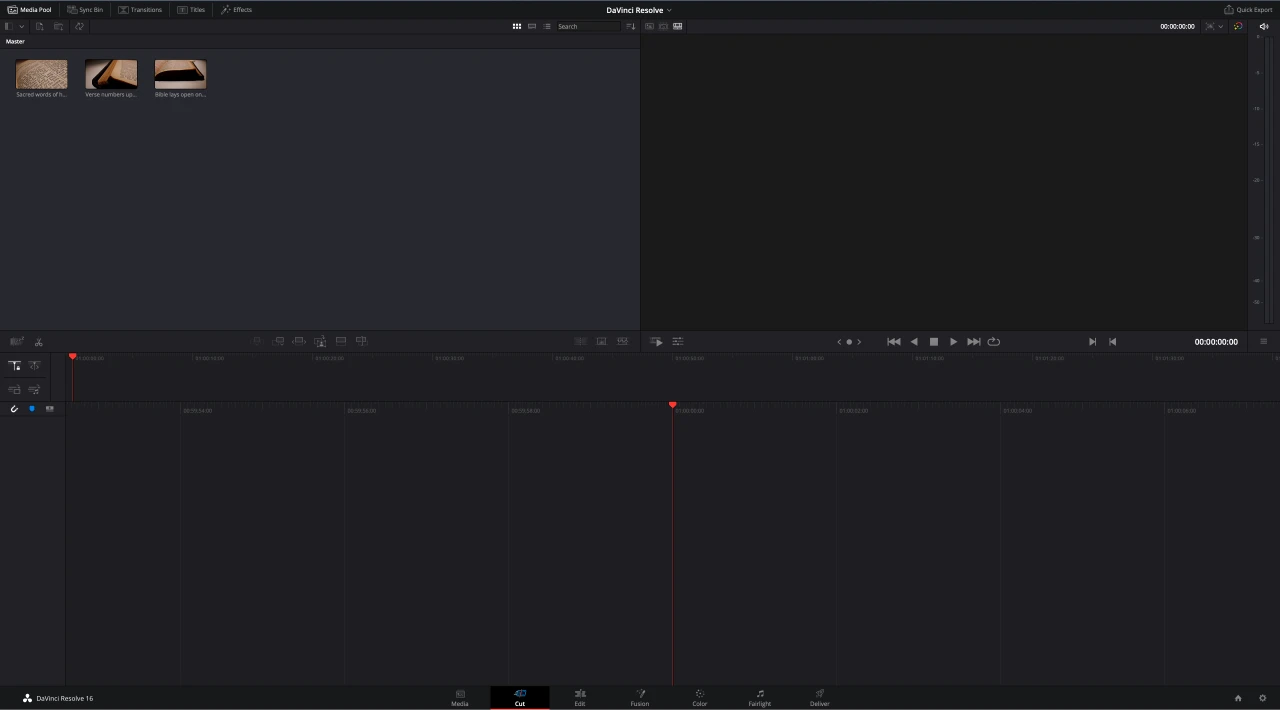Open the sort order dropdown next to Search

pyautogui.click(x=630, y=26)
